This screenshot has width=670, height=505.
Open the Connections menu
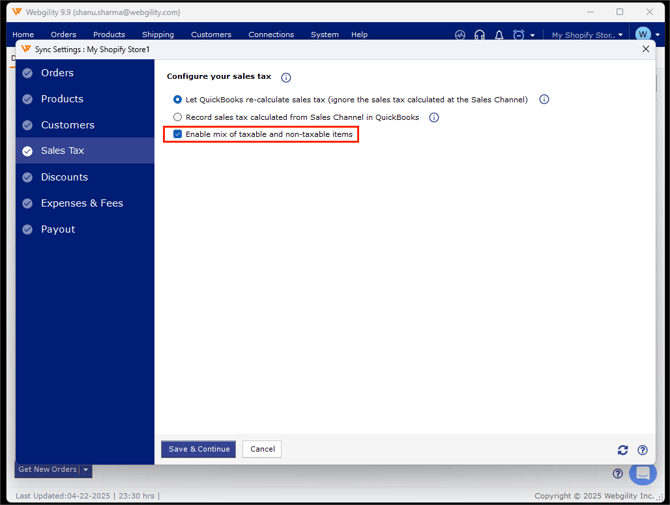271,35
